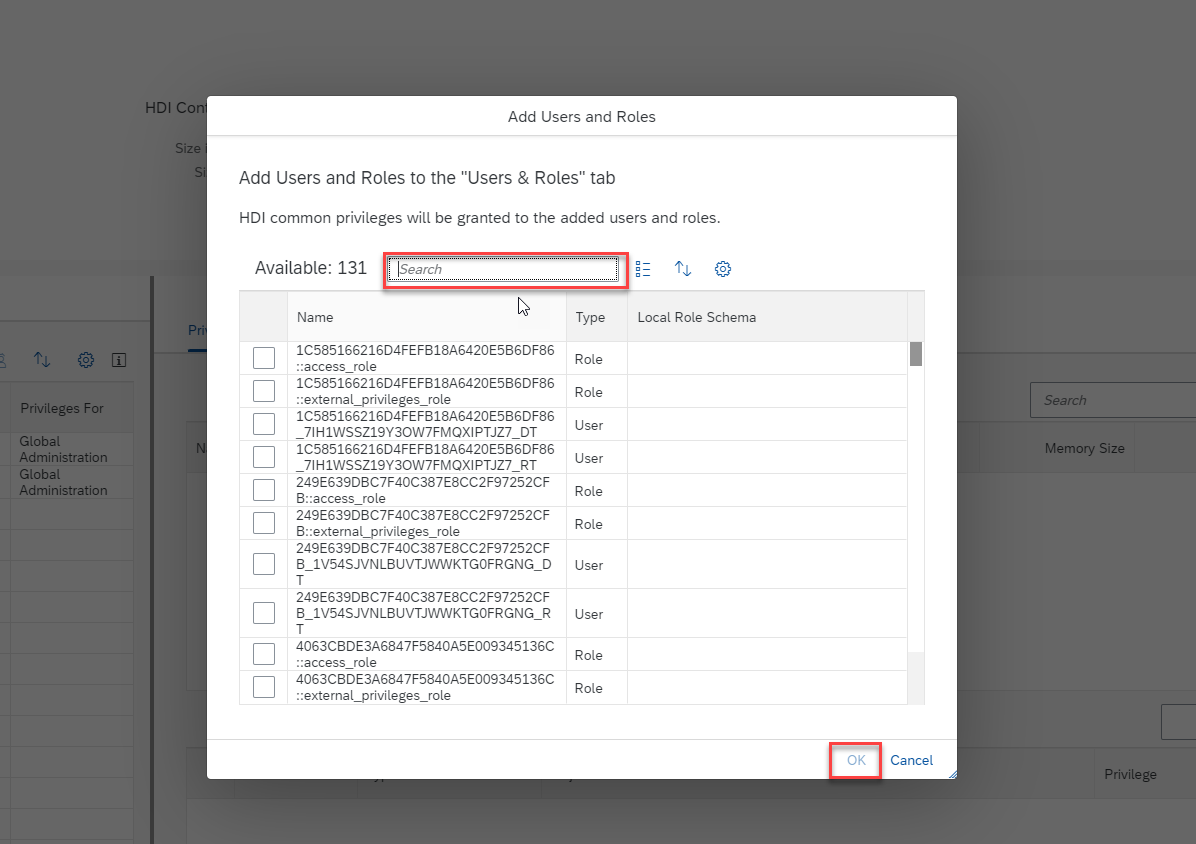Focus the dialog Search field
The height and width of the screenshot is (844, 1196).
[x=503, y=269]
